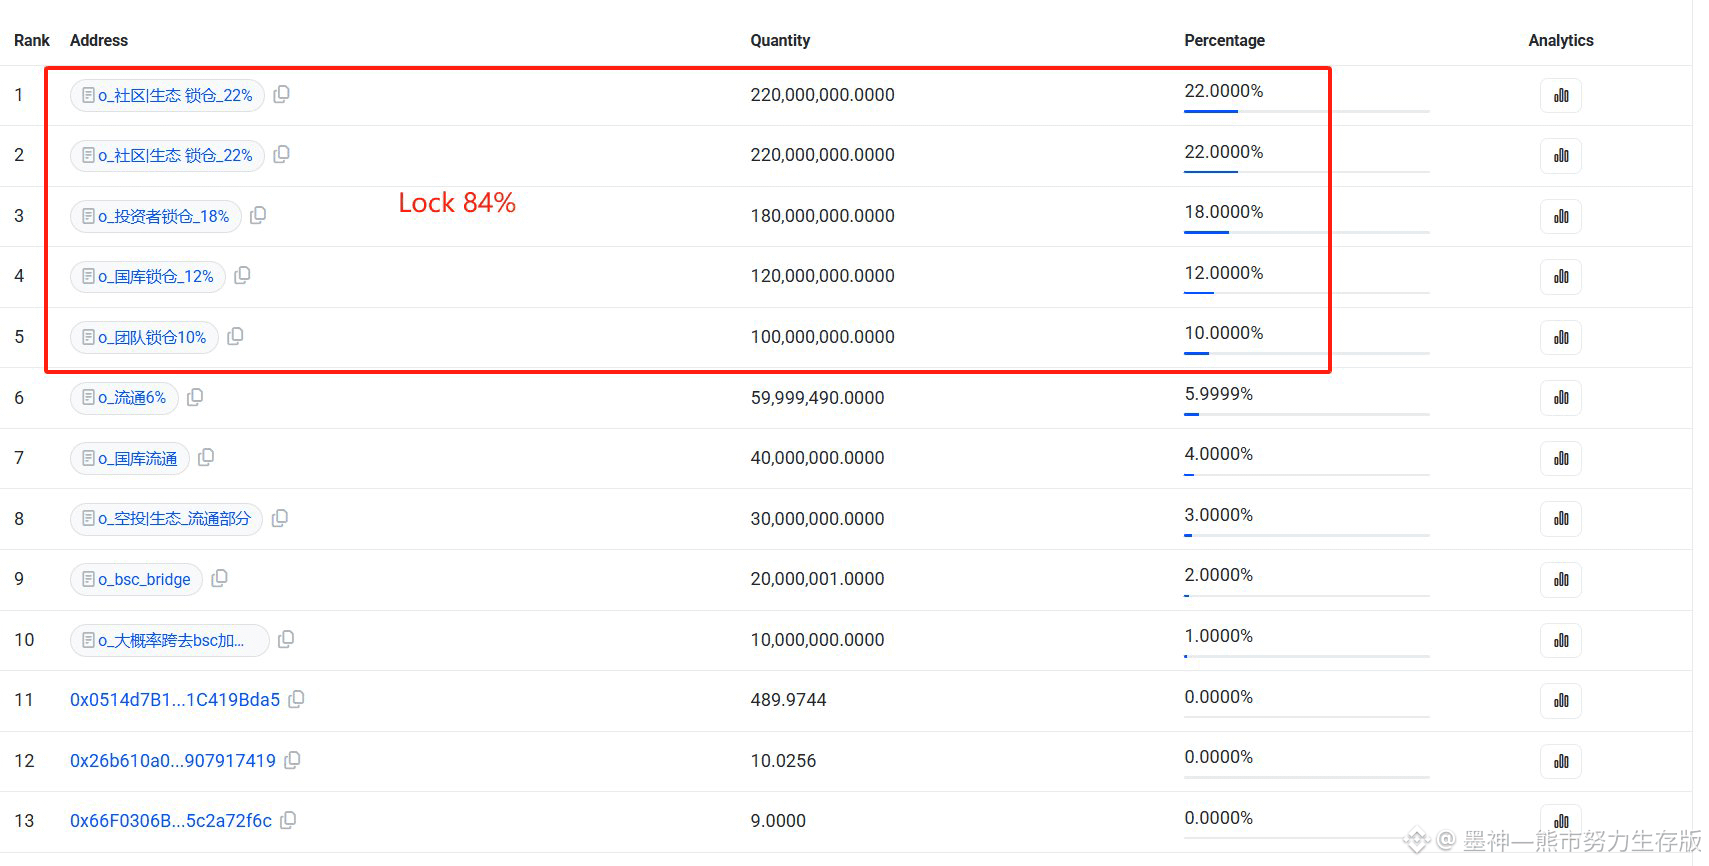Open address link 0x0514d7B1...1C419Bda5
1709x866 pixels.
(x=175, y=700)
